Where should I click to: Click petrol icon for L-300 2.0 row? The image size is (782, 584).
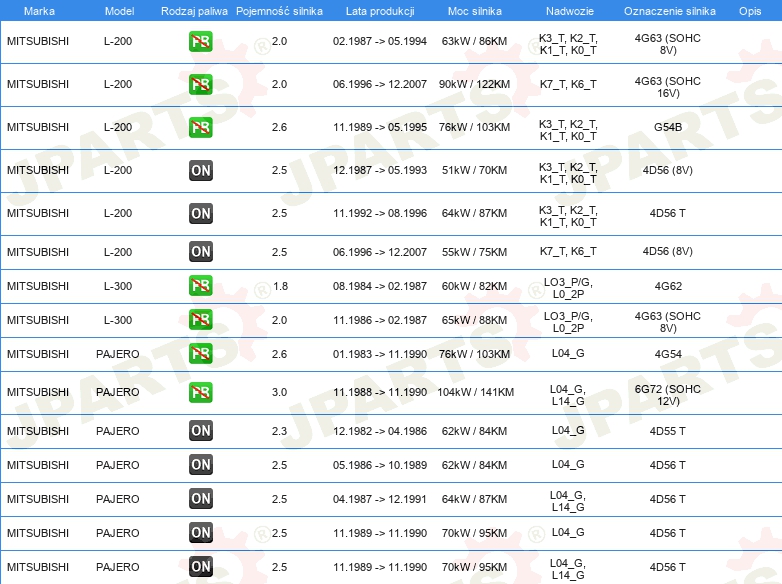point(200,320)
